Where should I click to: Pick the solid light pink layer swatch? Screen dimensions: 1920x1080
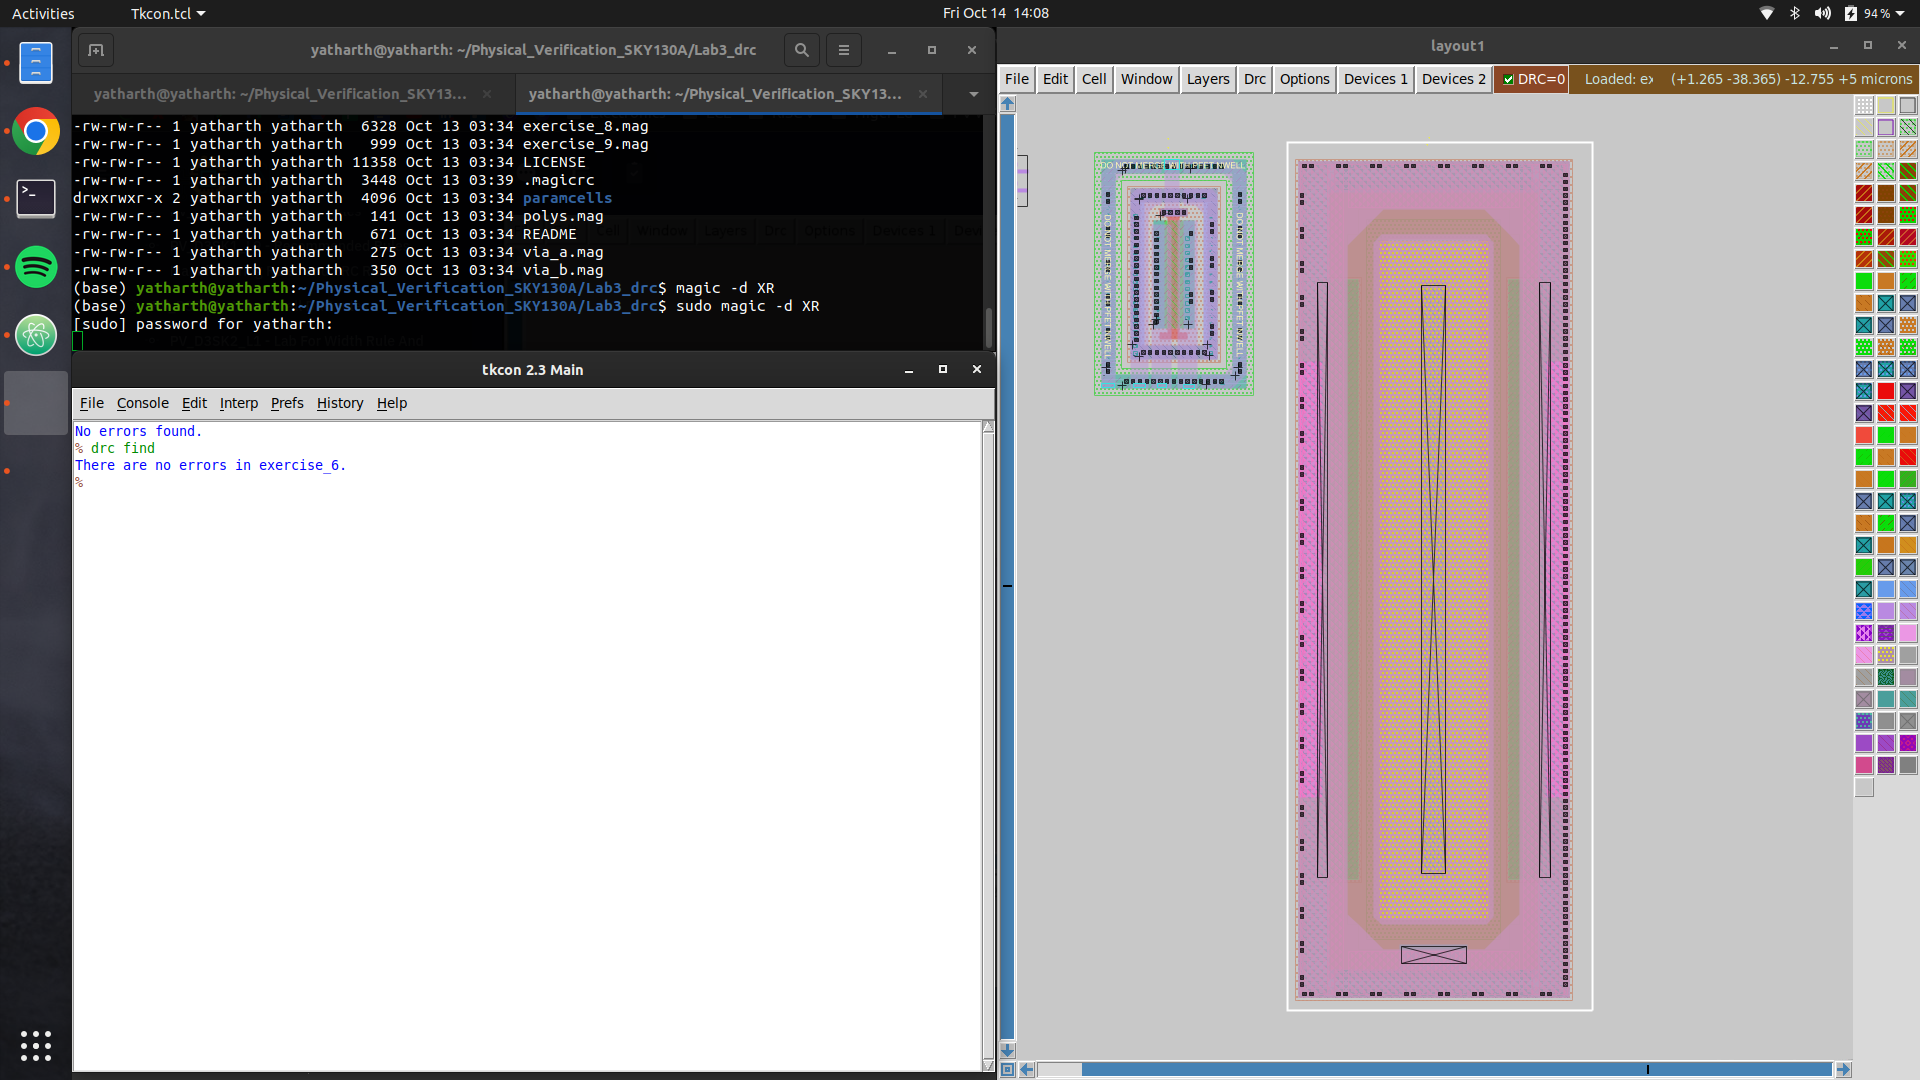(x=1908, y=634)
